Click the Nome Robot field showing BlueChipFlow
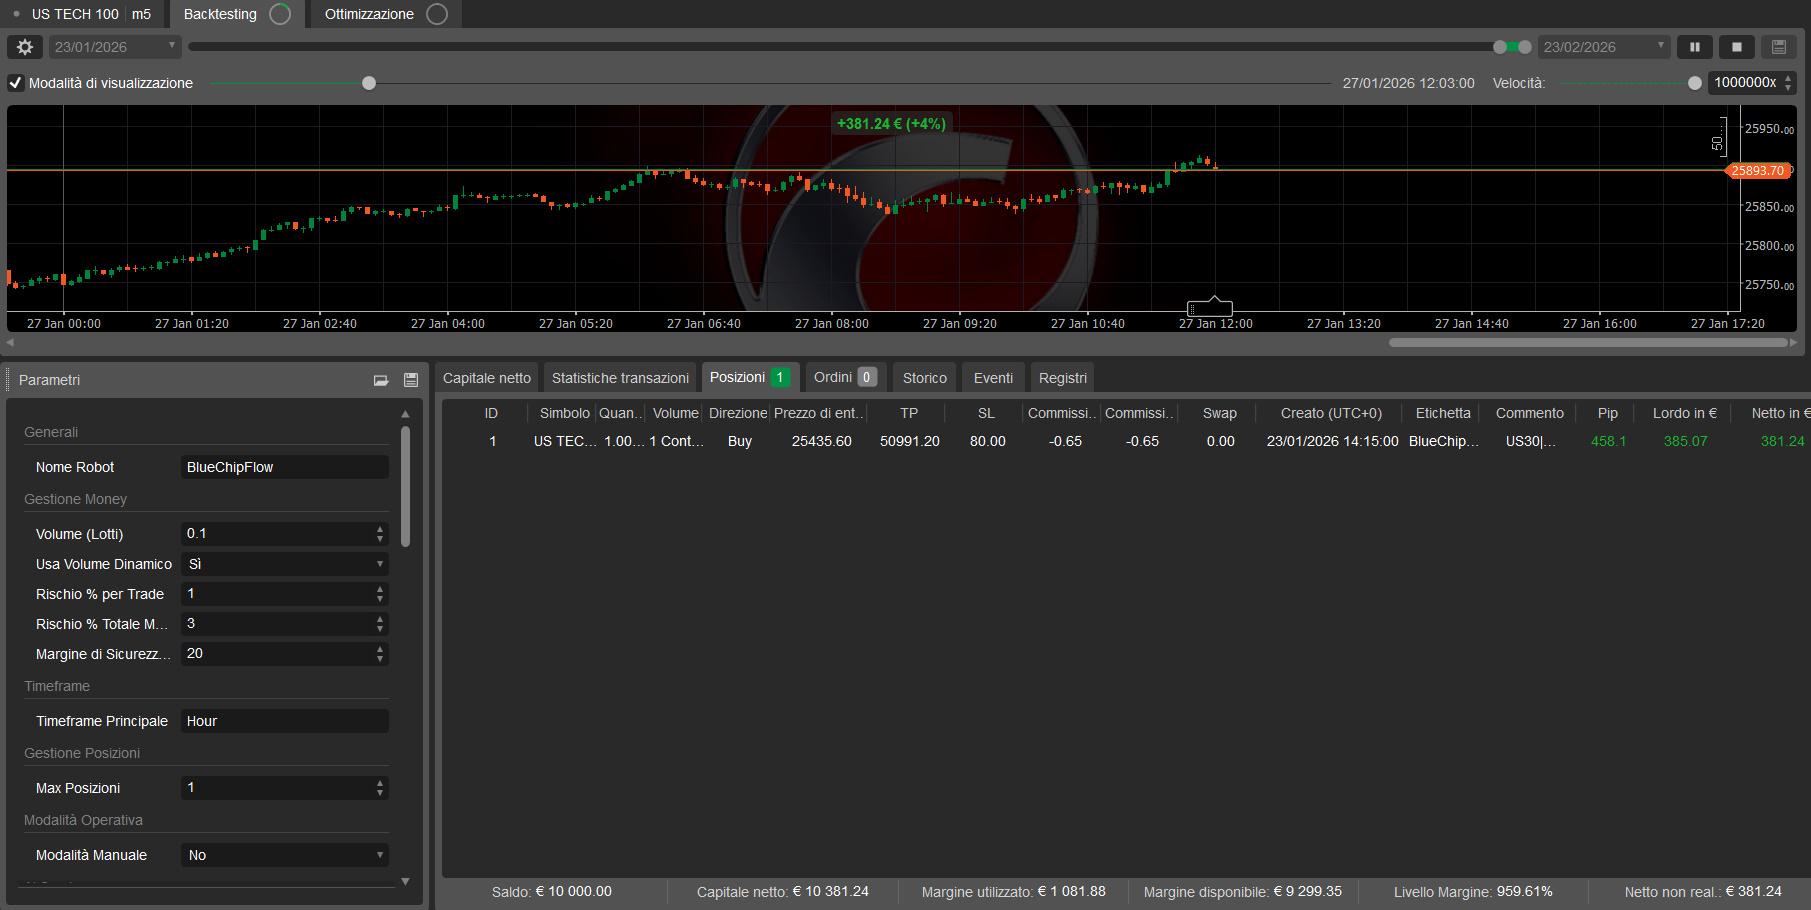Image resolution: width=1811 pixels, height=910 pixels. click(x=284, y=466)
